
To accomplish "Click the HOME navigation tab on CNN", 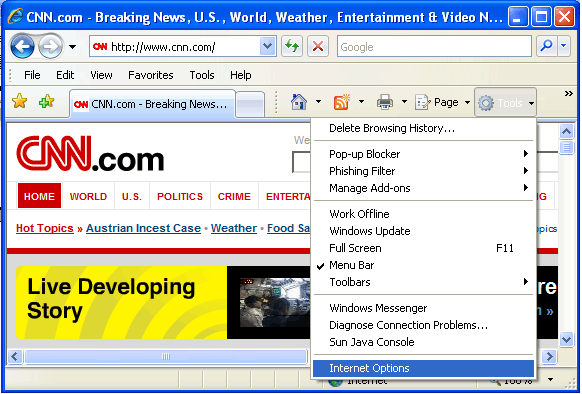I will click(x=39, y=196).
